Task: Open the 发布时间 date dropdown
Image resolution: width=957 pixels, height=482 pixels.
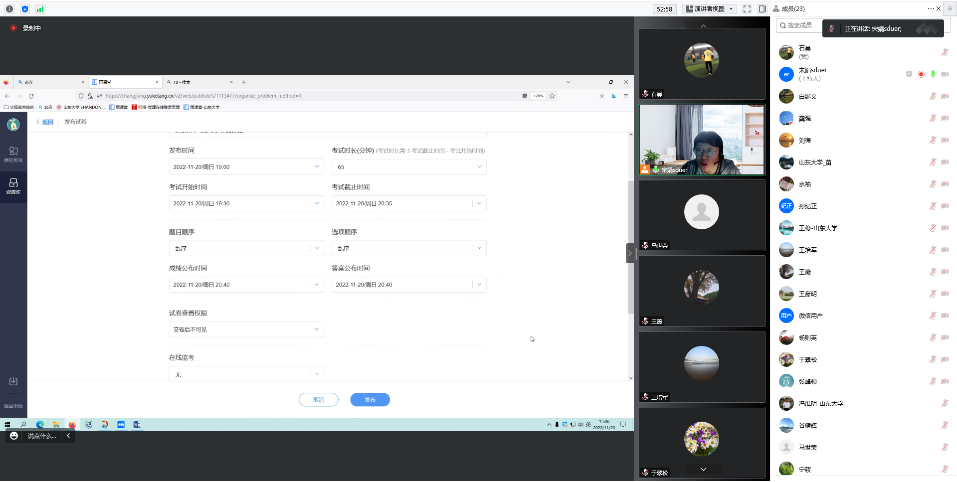Action: point(246,167)
